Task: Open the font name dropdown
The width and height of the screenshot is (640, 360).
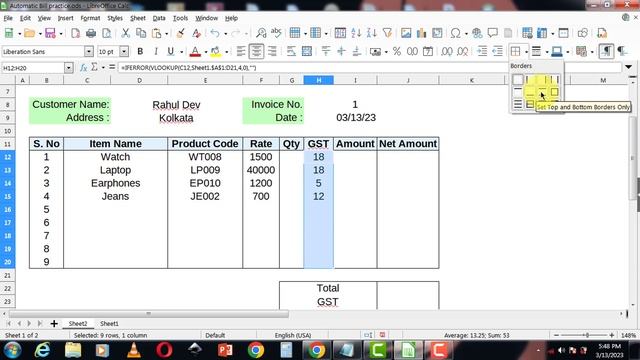Action: [89, 51]
